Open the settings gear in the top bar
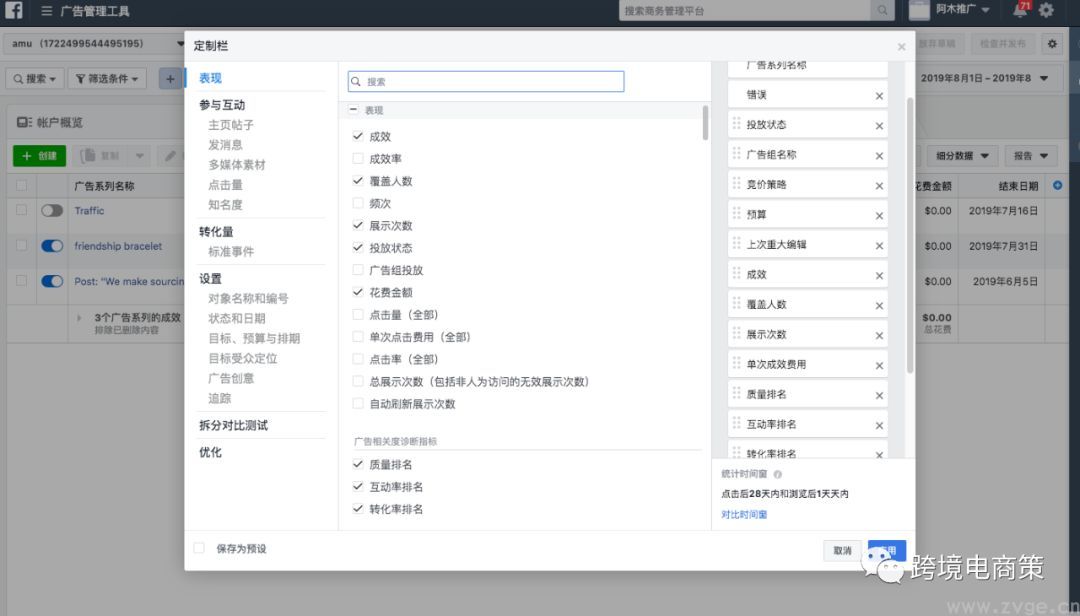The image size is (1080, 616). tap(1048, 11)
